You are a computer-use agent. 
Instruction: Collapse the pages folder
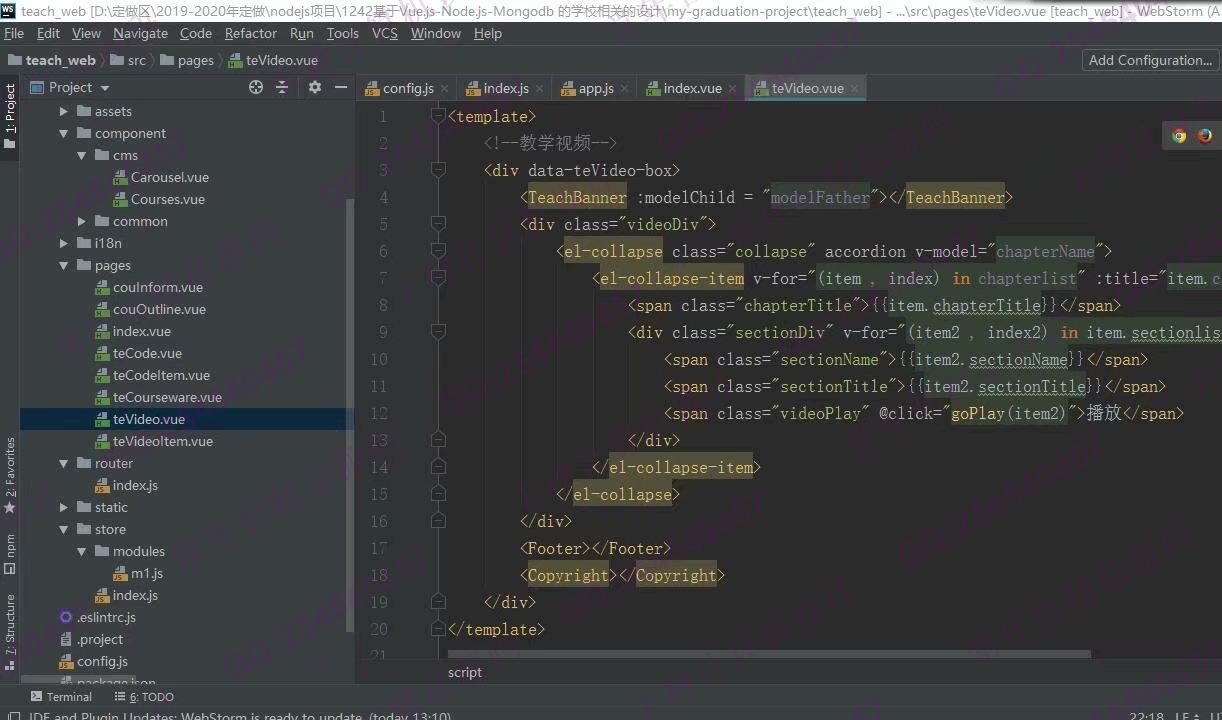click(64, 265)
